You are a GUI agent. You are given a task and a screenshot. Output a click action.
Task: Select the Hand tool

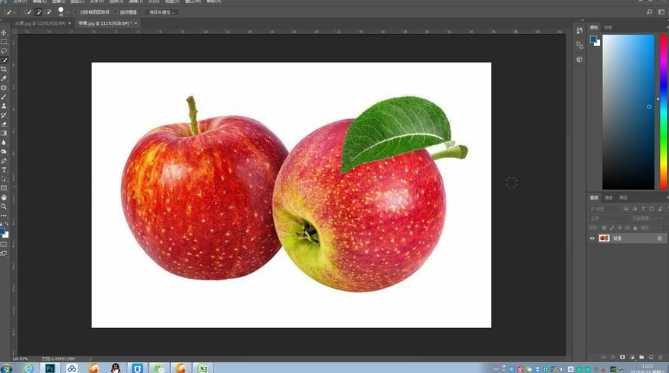click(x=4, y=198)
